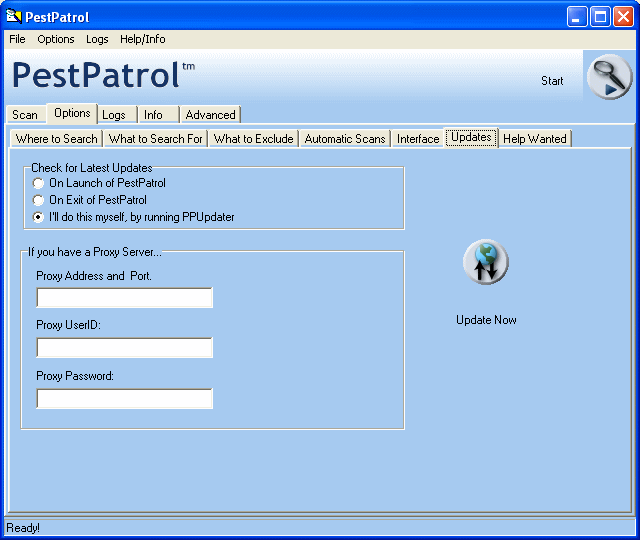Select On Launch of PestPatrol radio

(x=38, y=183)
